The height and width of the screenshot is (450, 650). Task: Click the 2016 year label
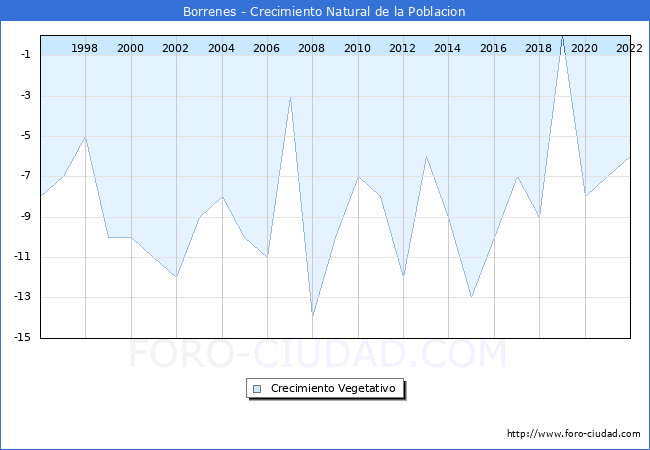tap(493, 48)
